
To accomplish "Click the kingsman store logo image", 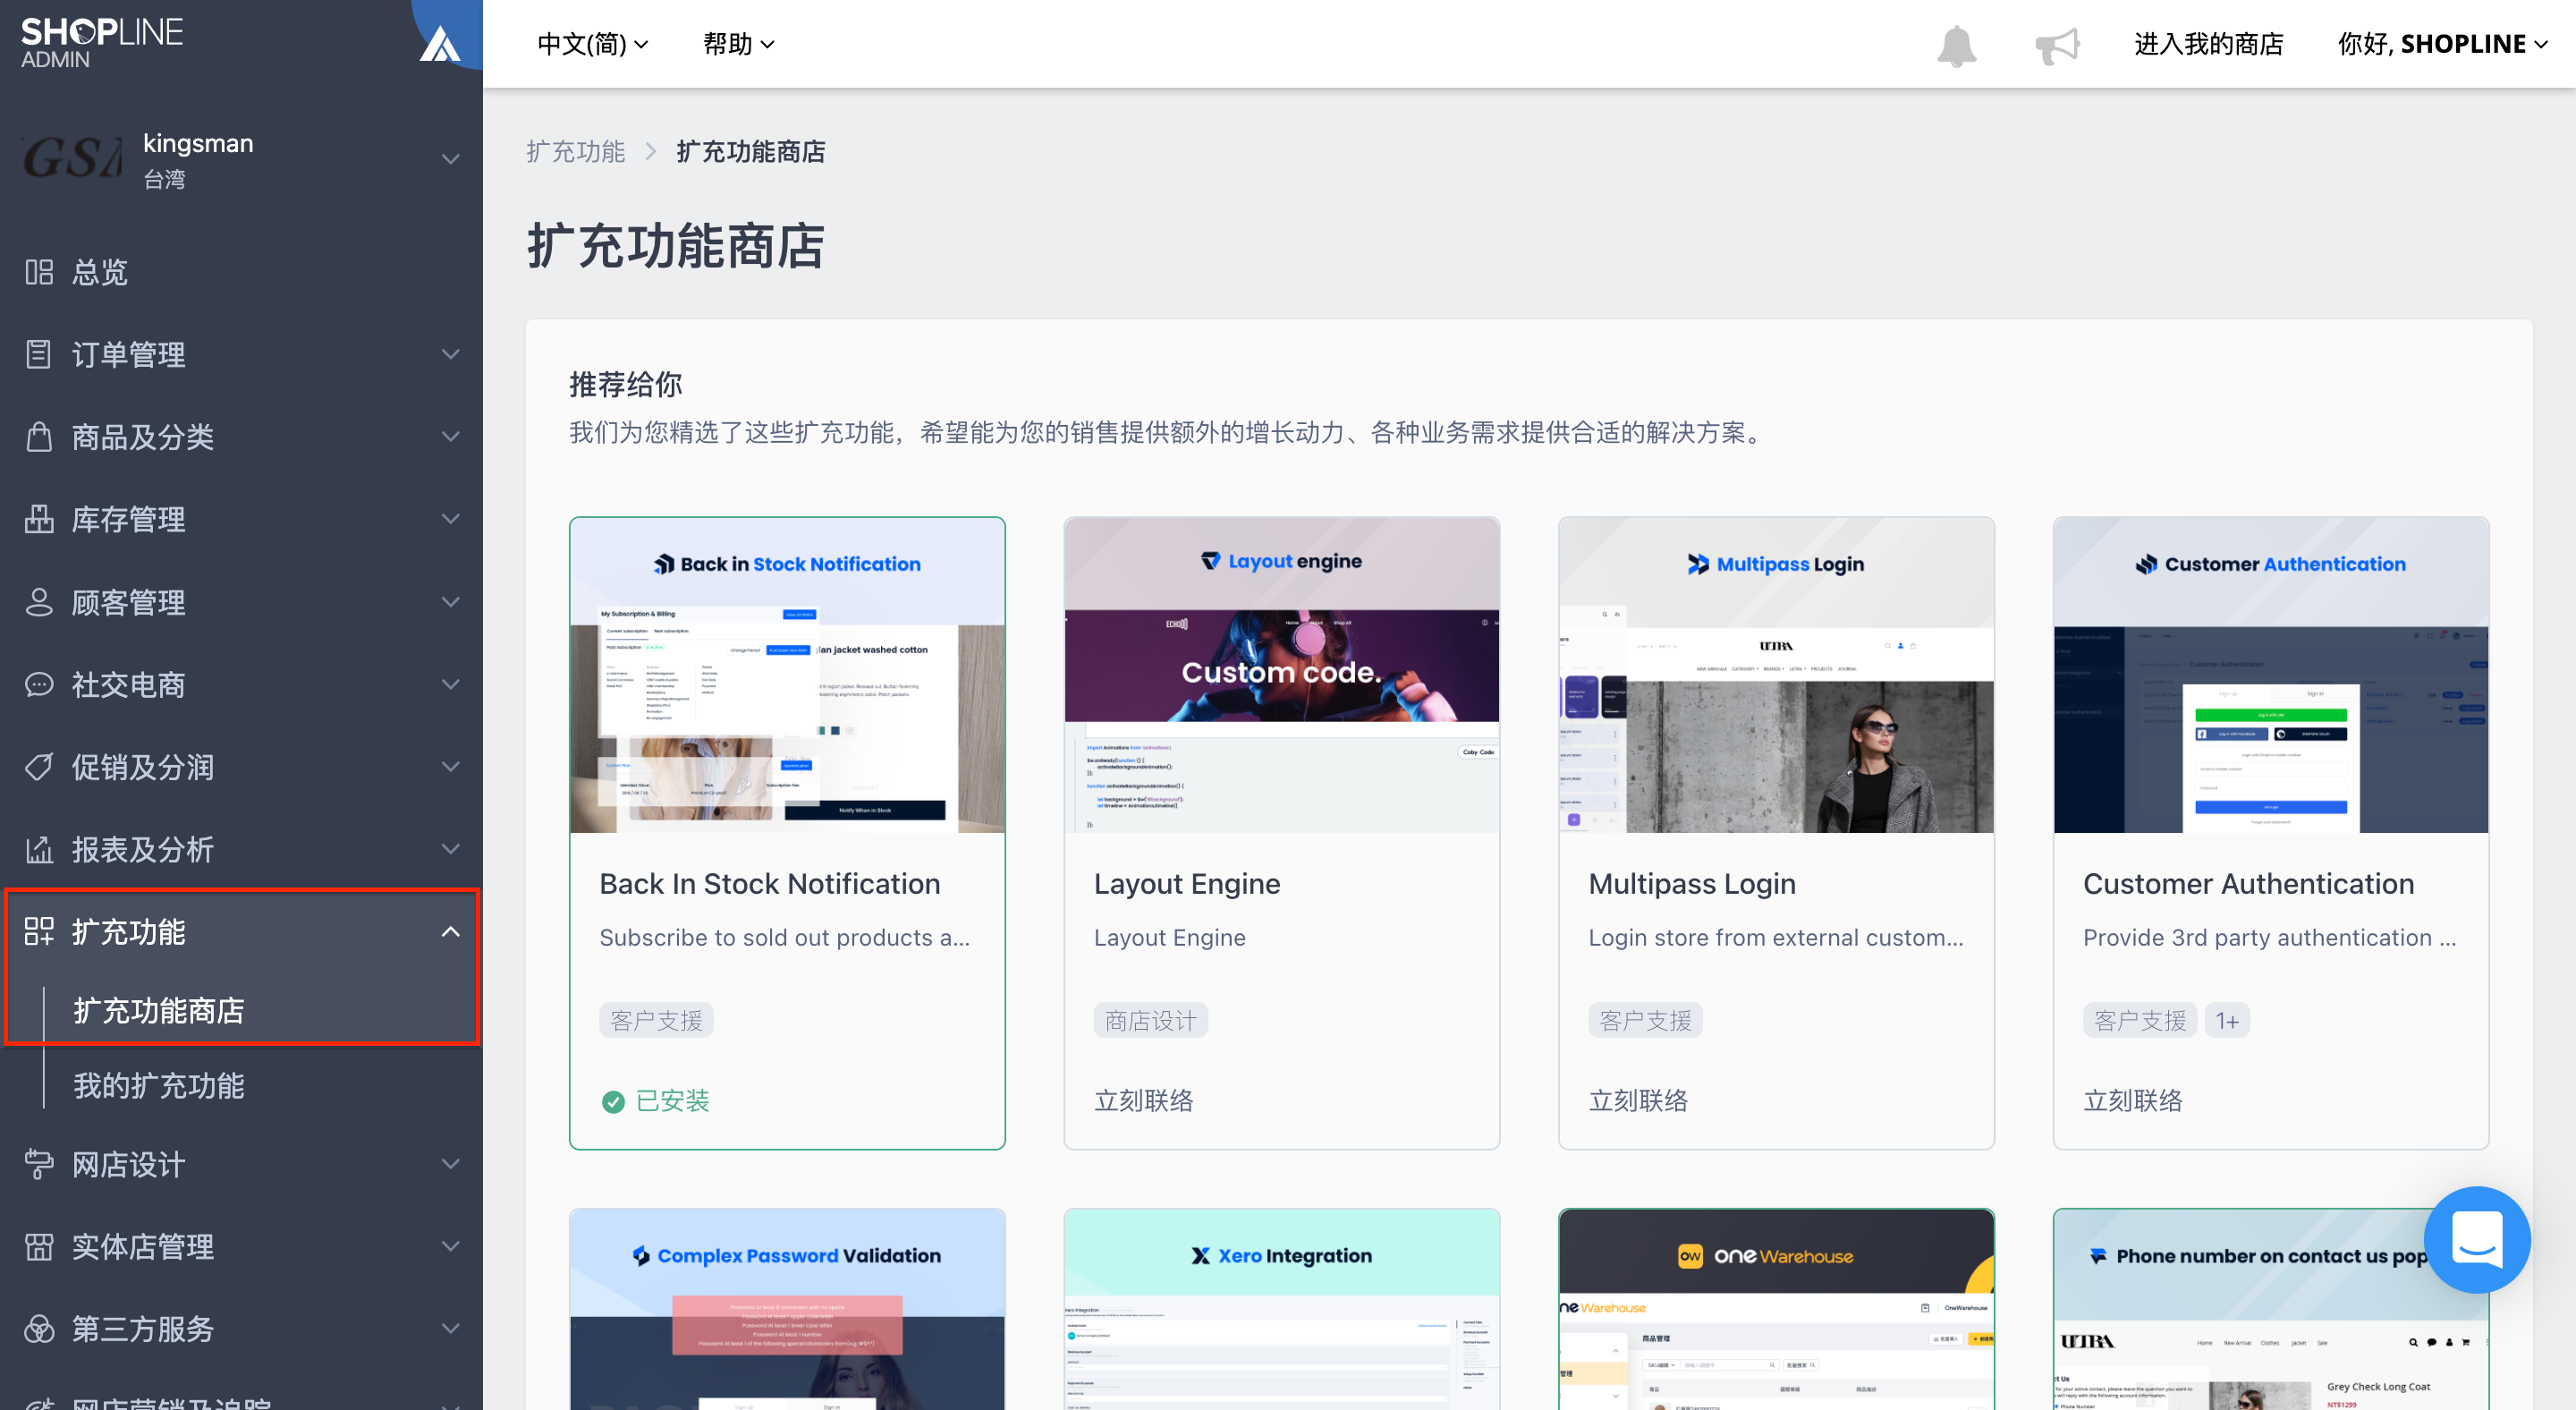I will 73,158.
